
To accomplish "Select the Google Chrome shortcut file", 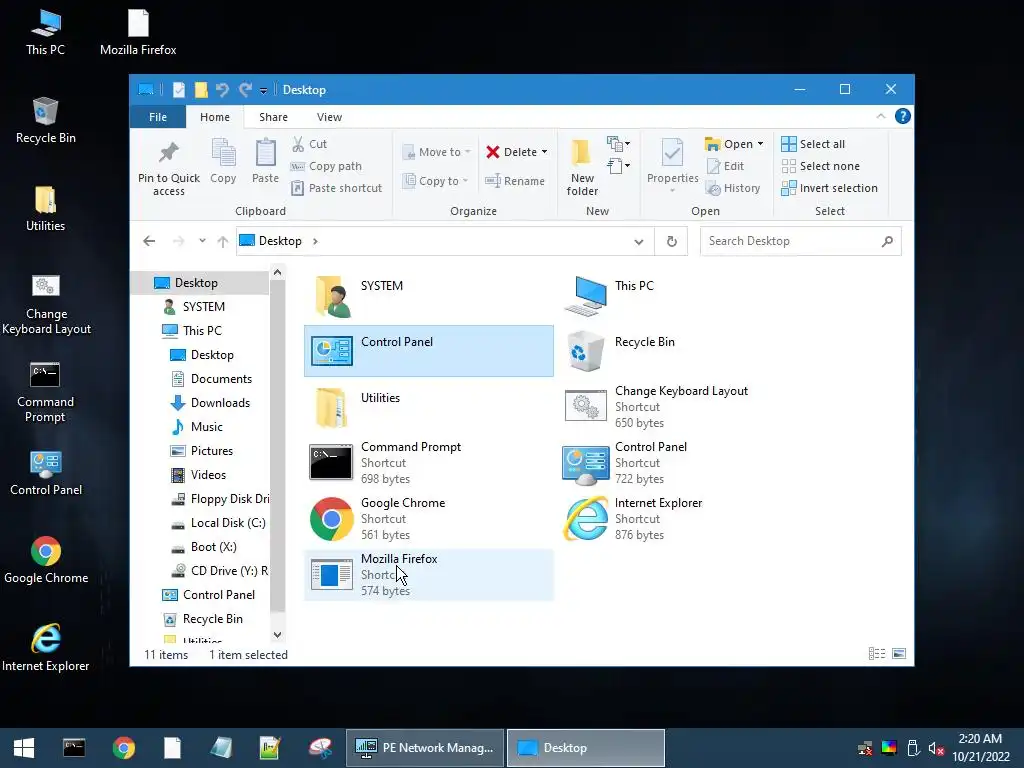I will point(428,519).
